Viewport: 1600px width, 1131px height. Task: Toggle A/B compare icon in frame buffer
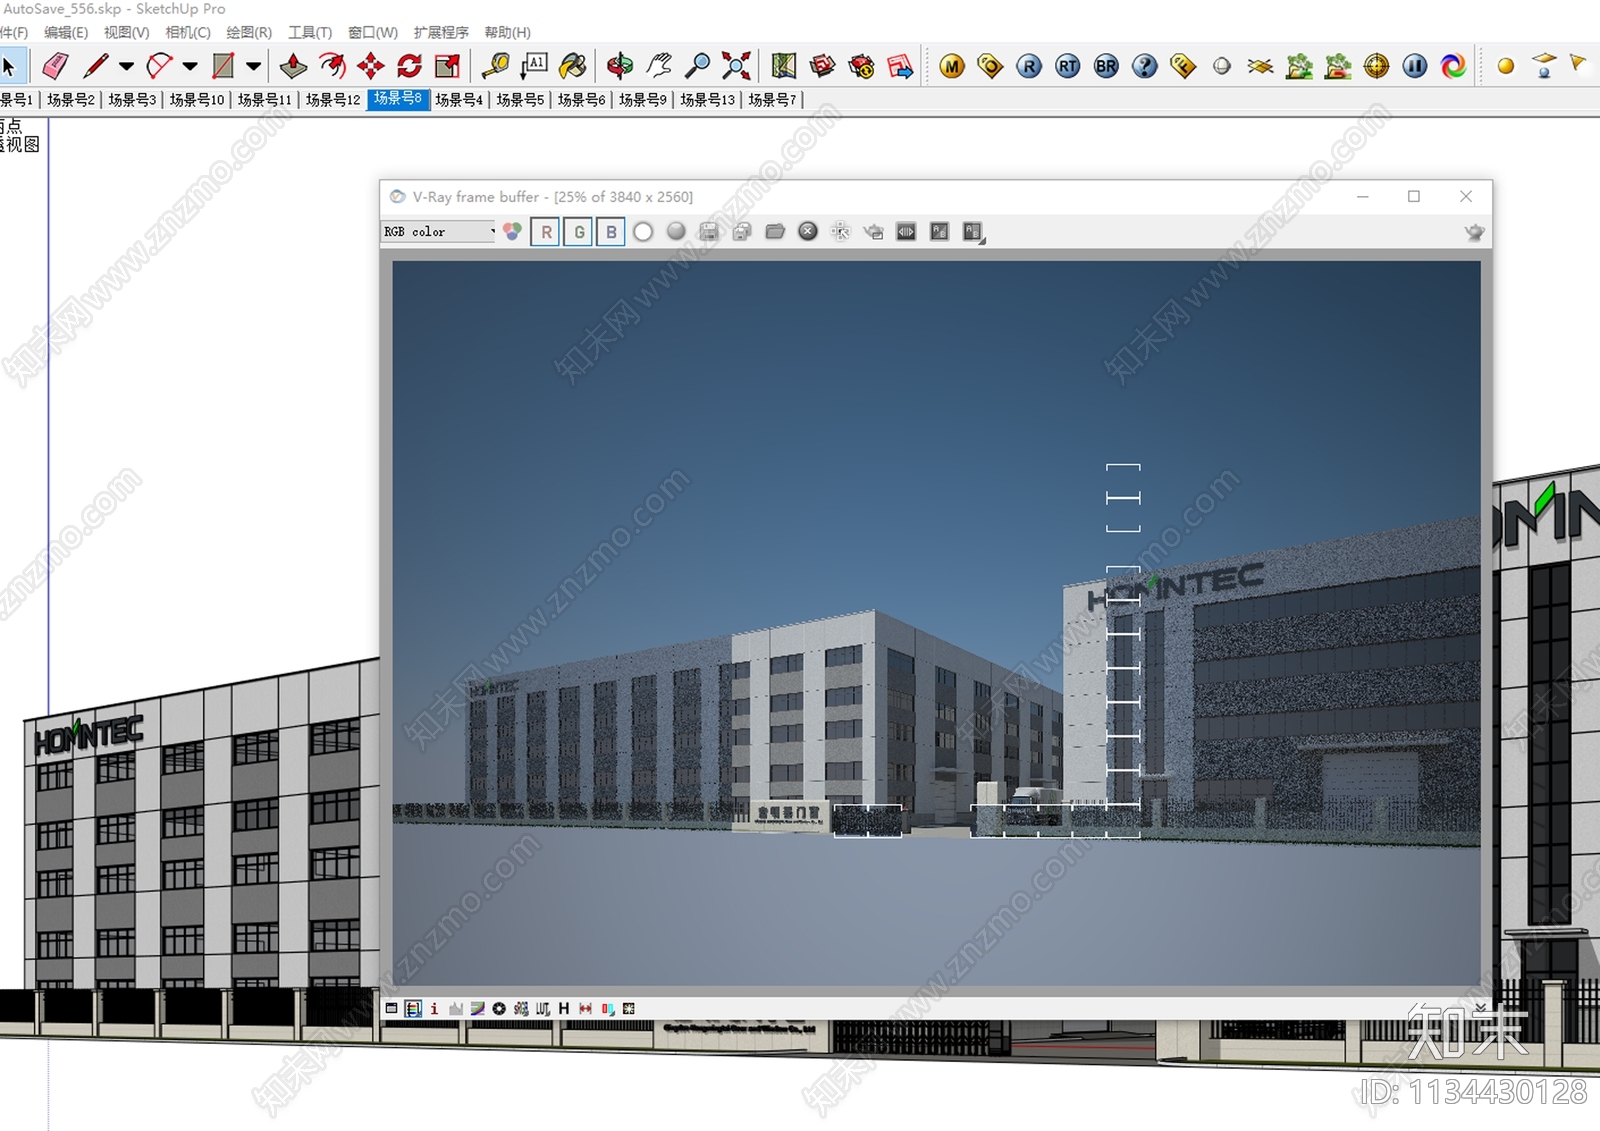(940, 232)
